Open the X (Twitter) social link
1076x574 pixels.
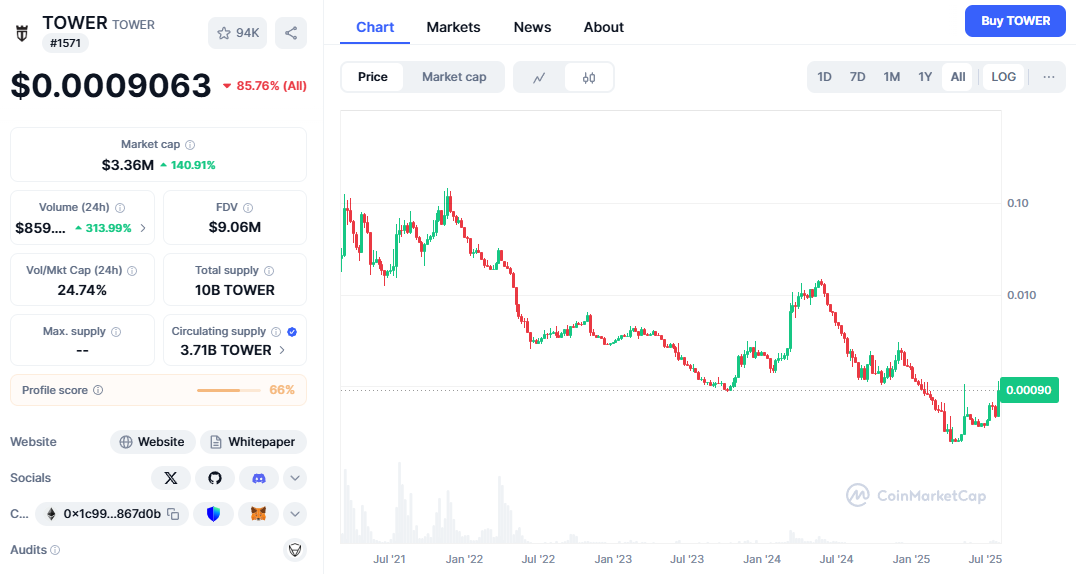[170, 478]
